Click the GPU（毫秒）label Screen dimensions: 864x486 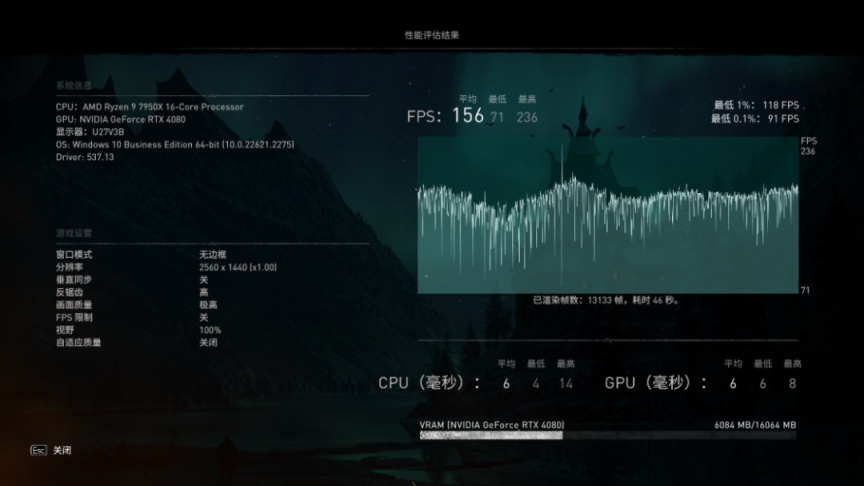[x=656, y=383]
